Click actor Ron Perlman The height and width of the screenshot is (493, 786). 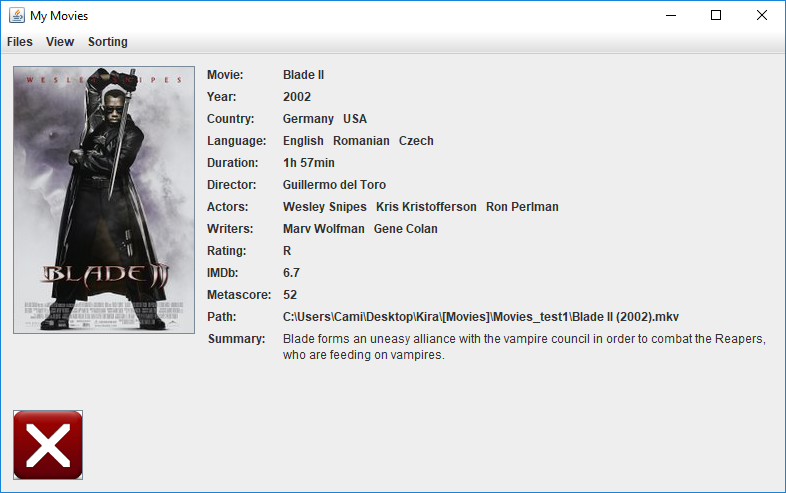coord(522,207)
